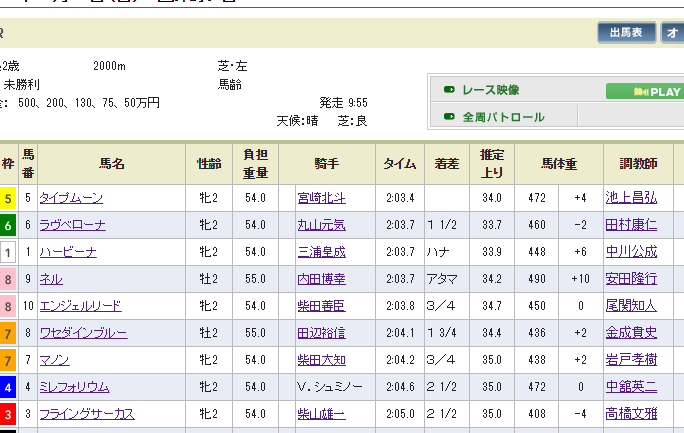The image size is (684, 433).
Task: Open horse エンジェルリード link
Action: pos(80,306)
